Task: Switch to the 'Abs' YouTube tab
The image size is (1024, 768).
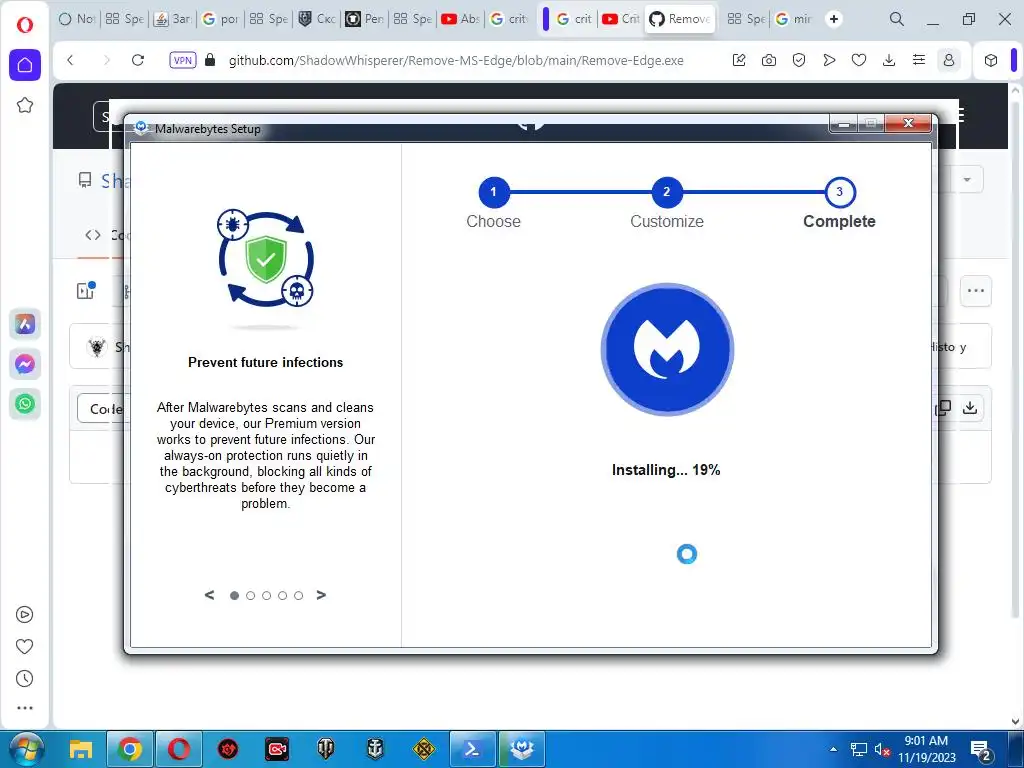Action: [x=461, y=19]
